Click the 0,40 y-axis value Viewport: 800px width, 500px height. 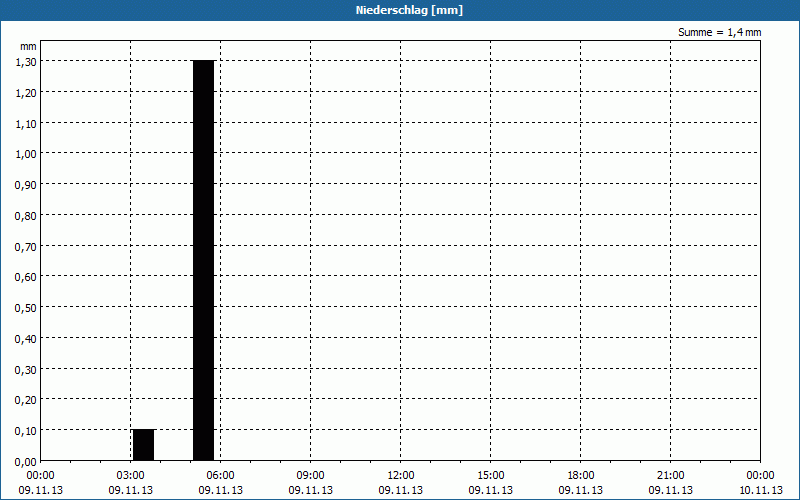click(26, 339)
